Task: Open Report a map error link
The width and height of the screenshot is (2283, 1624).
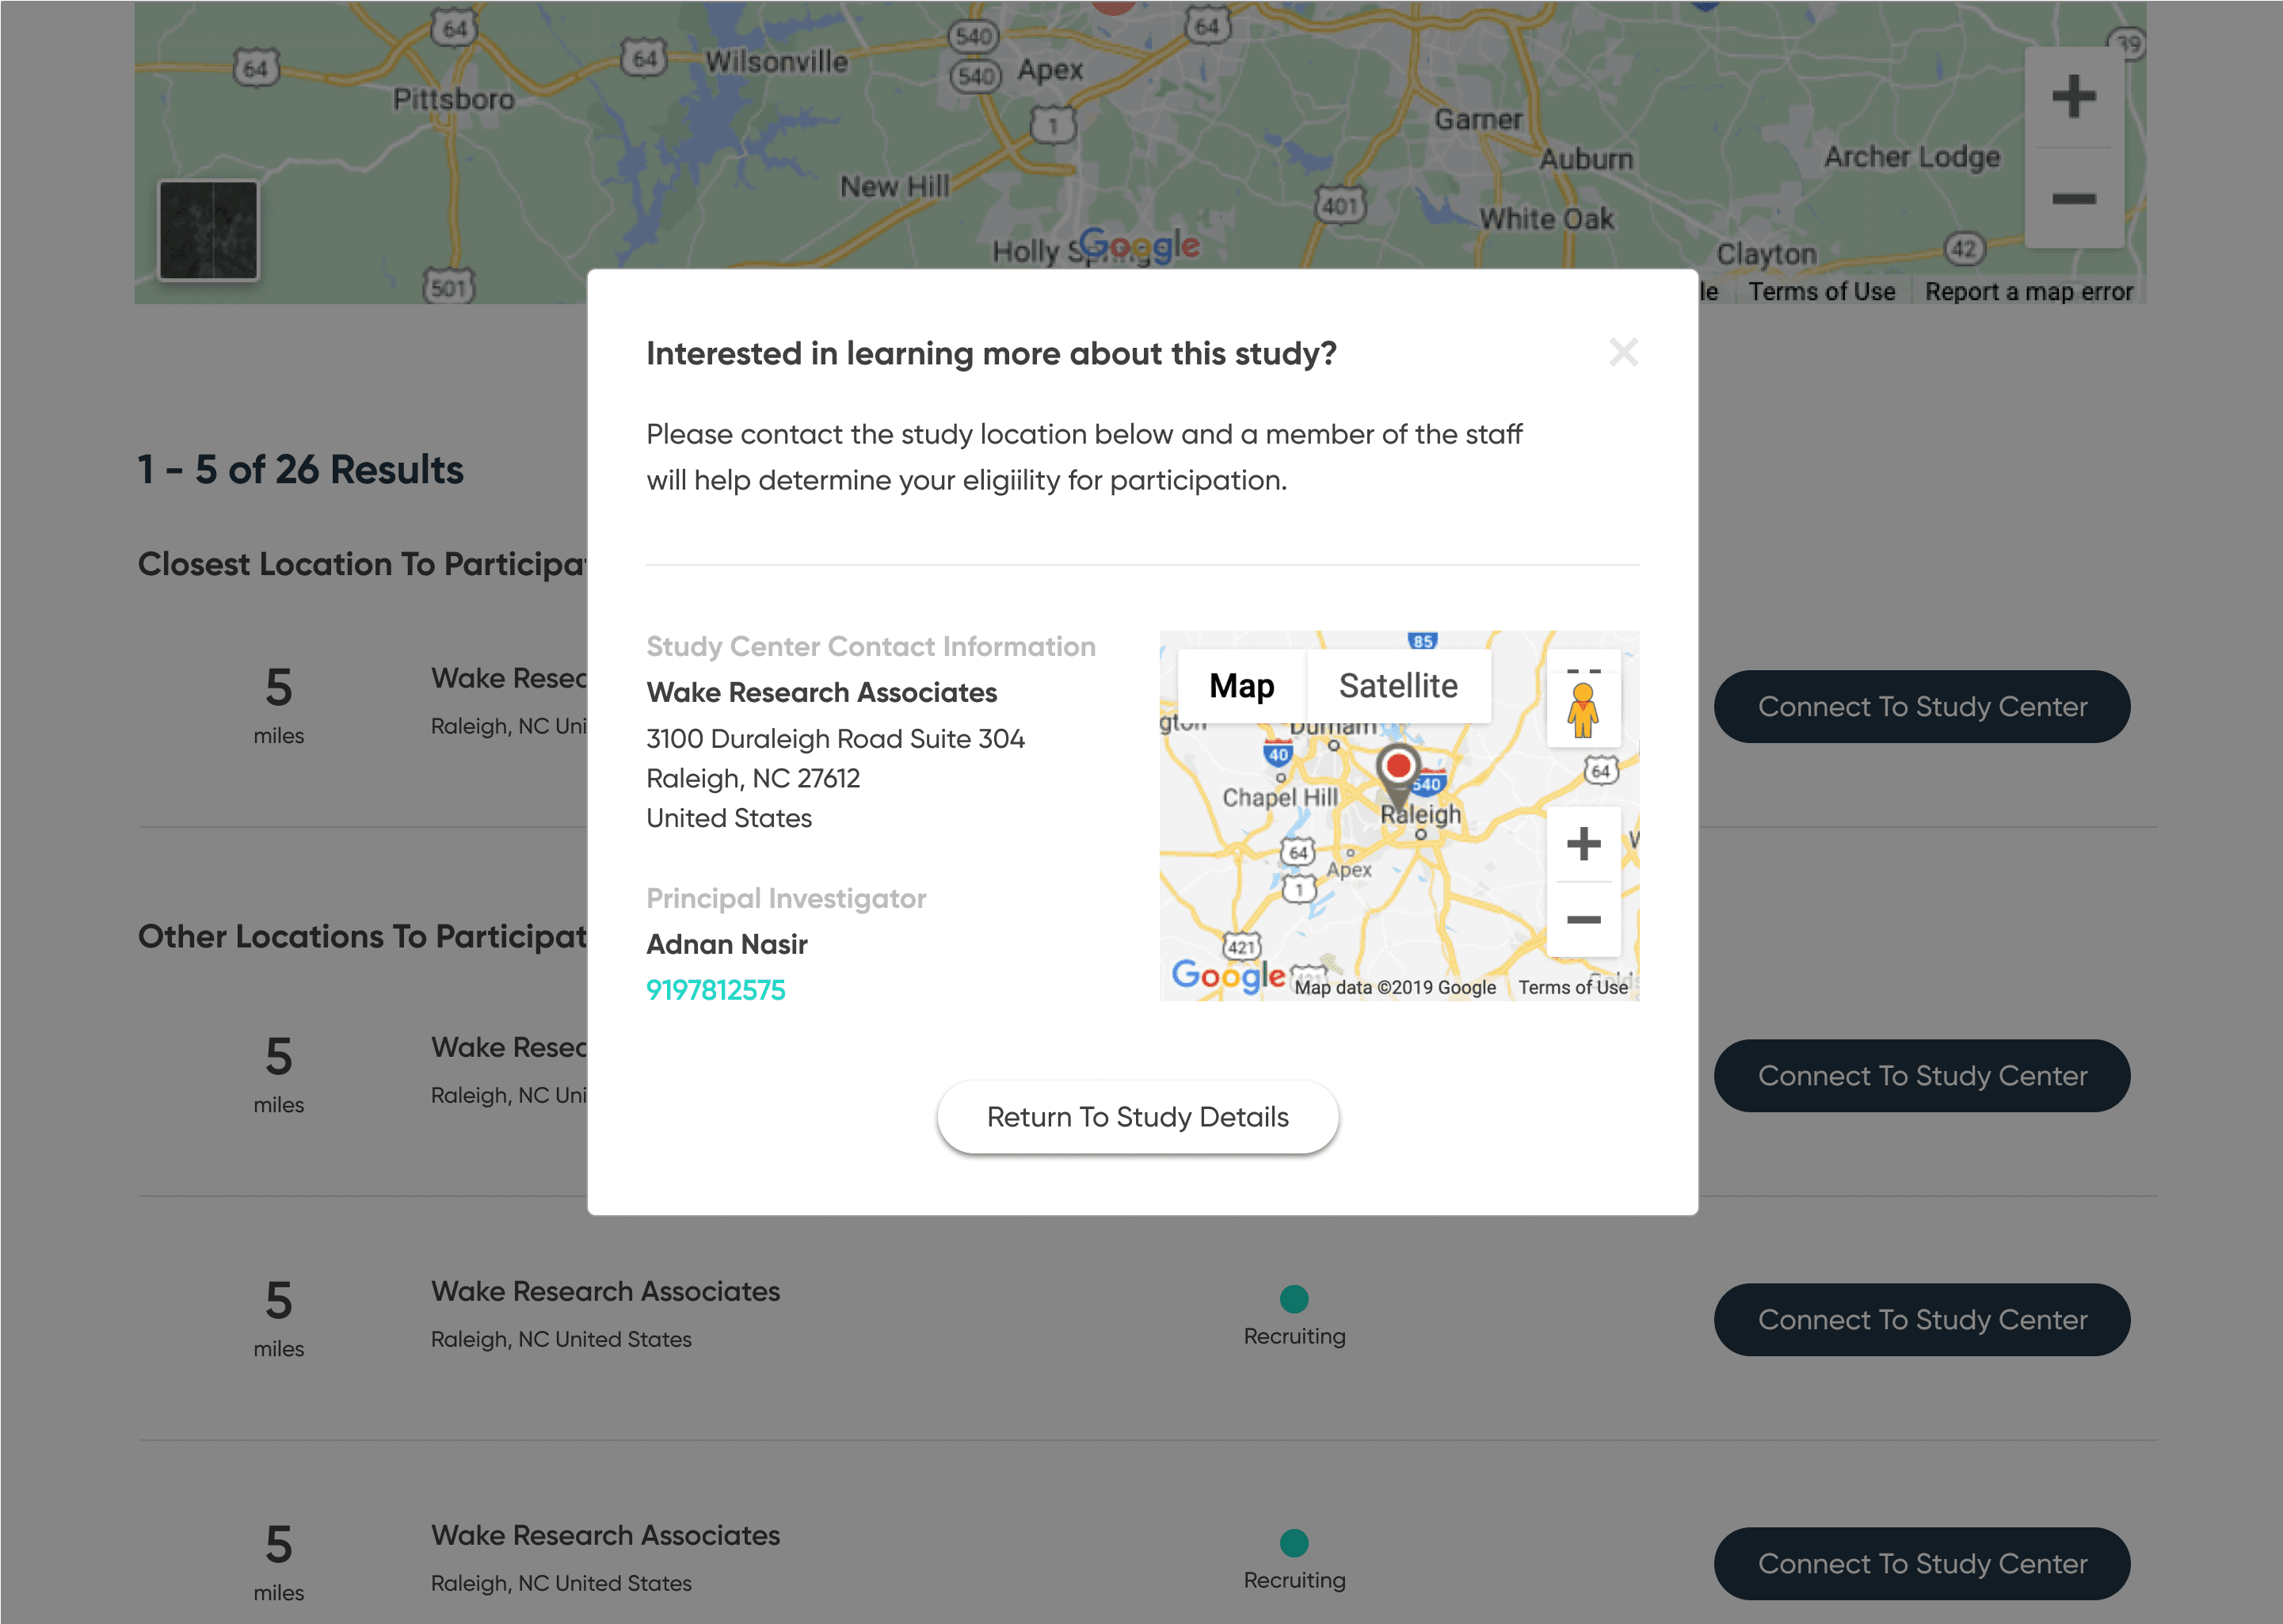Action: point(2028,292)
